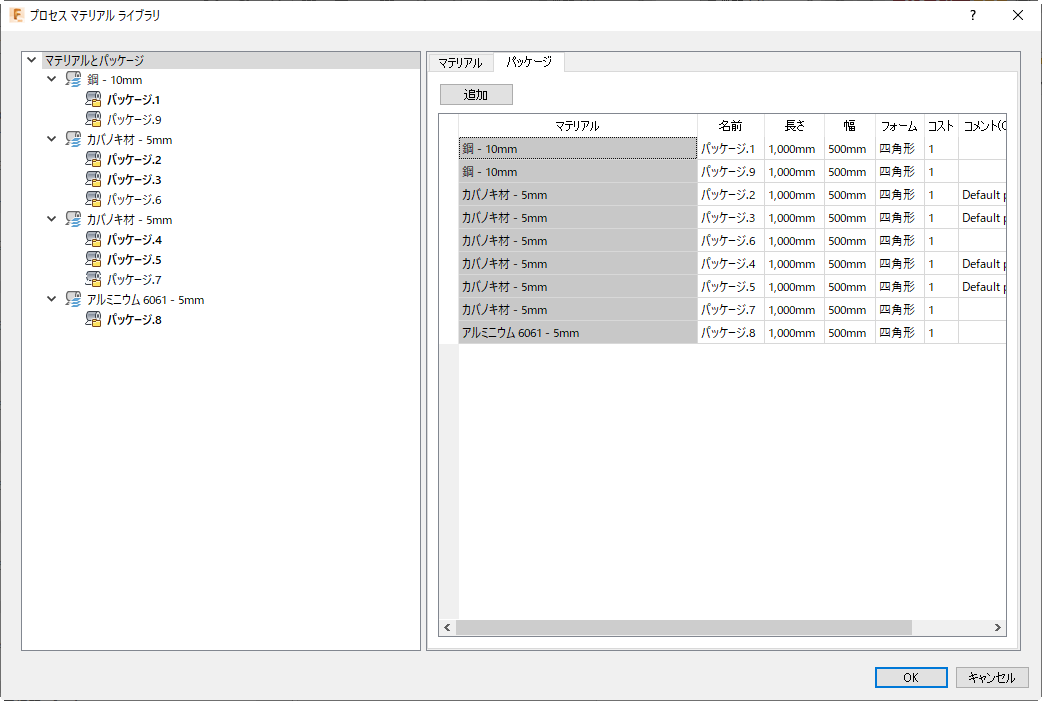The width and height of the screenshot is (1042, 701).
Task: Click the 名前 column header
Action: [730, 126]
